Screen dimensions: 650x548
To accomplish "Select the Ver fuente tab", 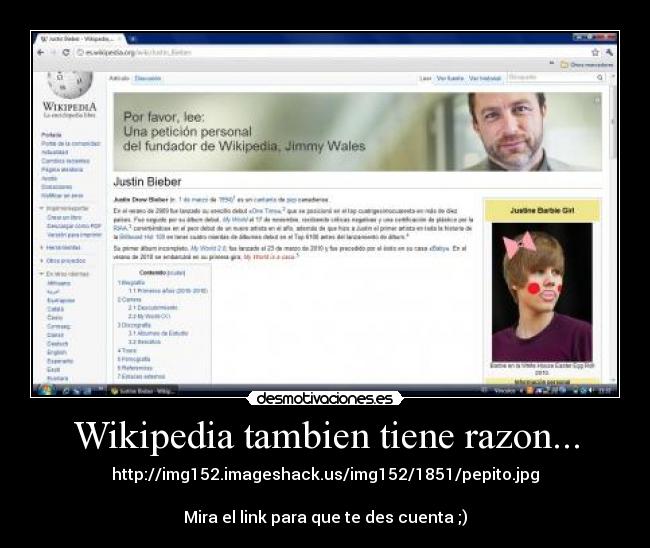I will coord(450,78).
